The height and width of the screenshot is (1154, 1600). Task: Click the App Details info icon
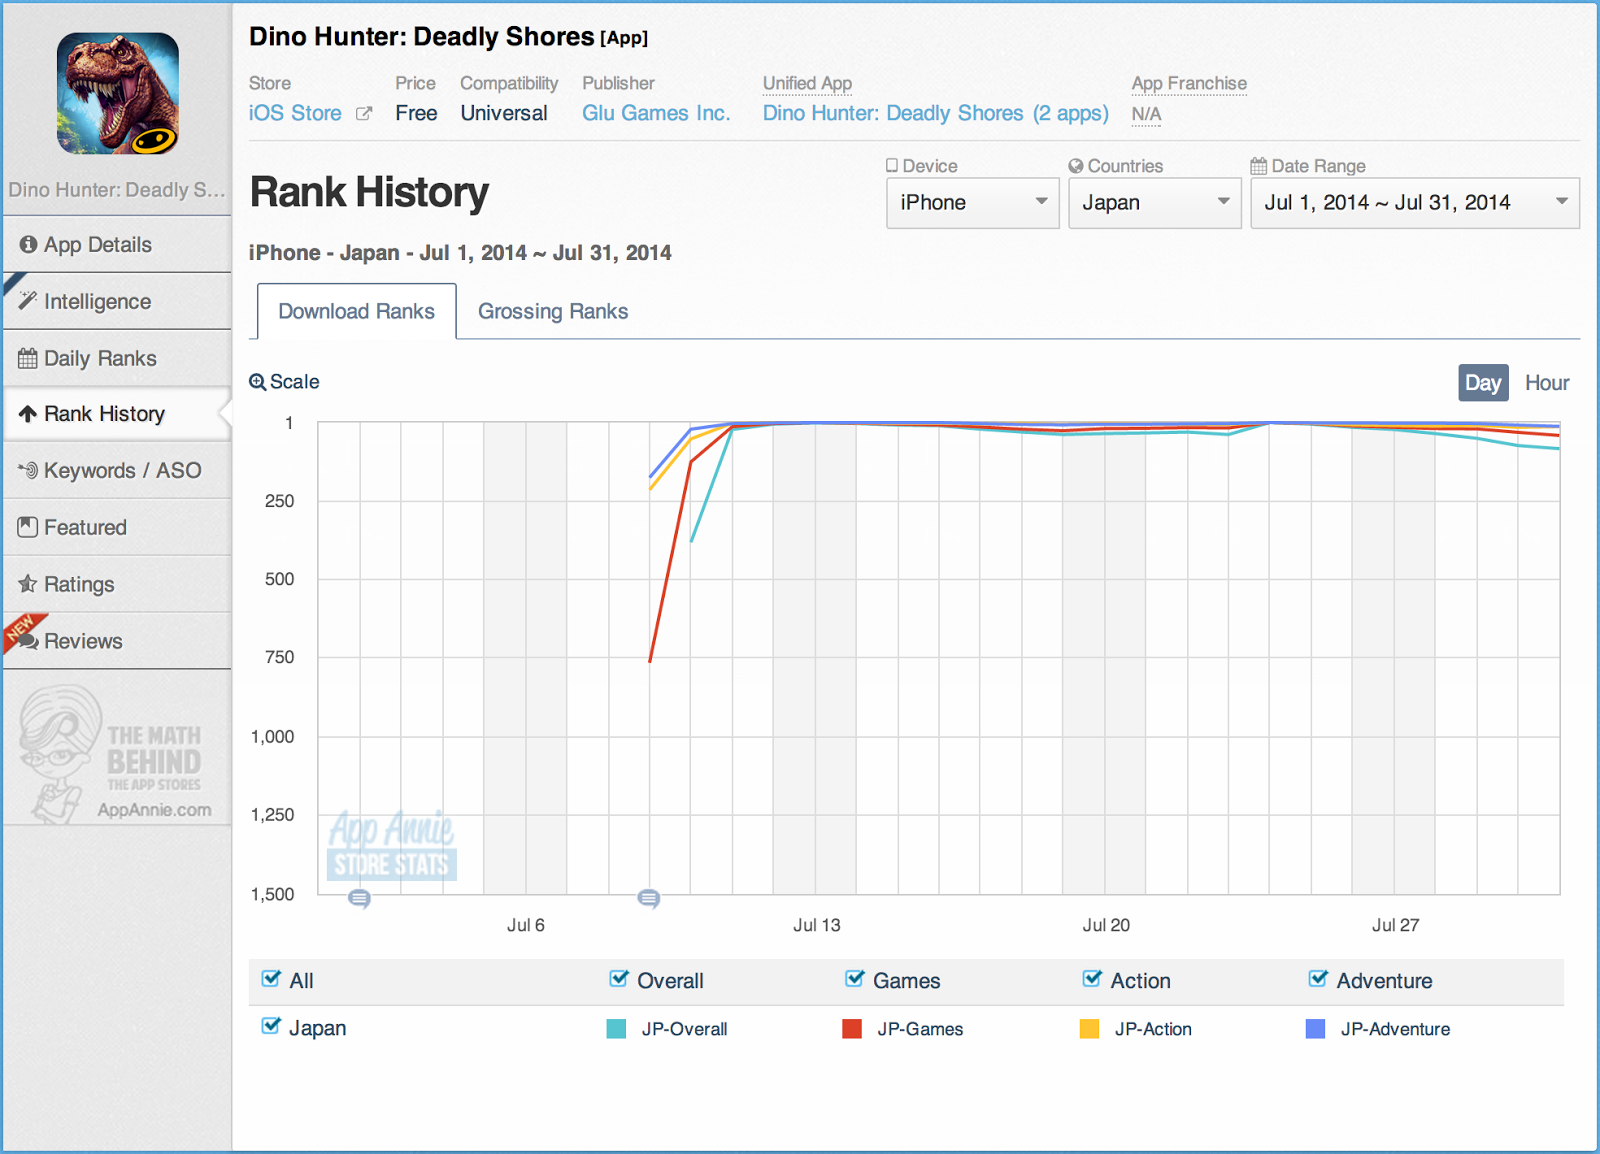click(28, 245)
